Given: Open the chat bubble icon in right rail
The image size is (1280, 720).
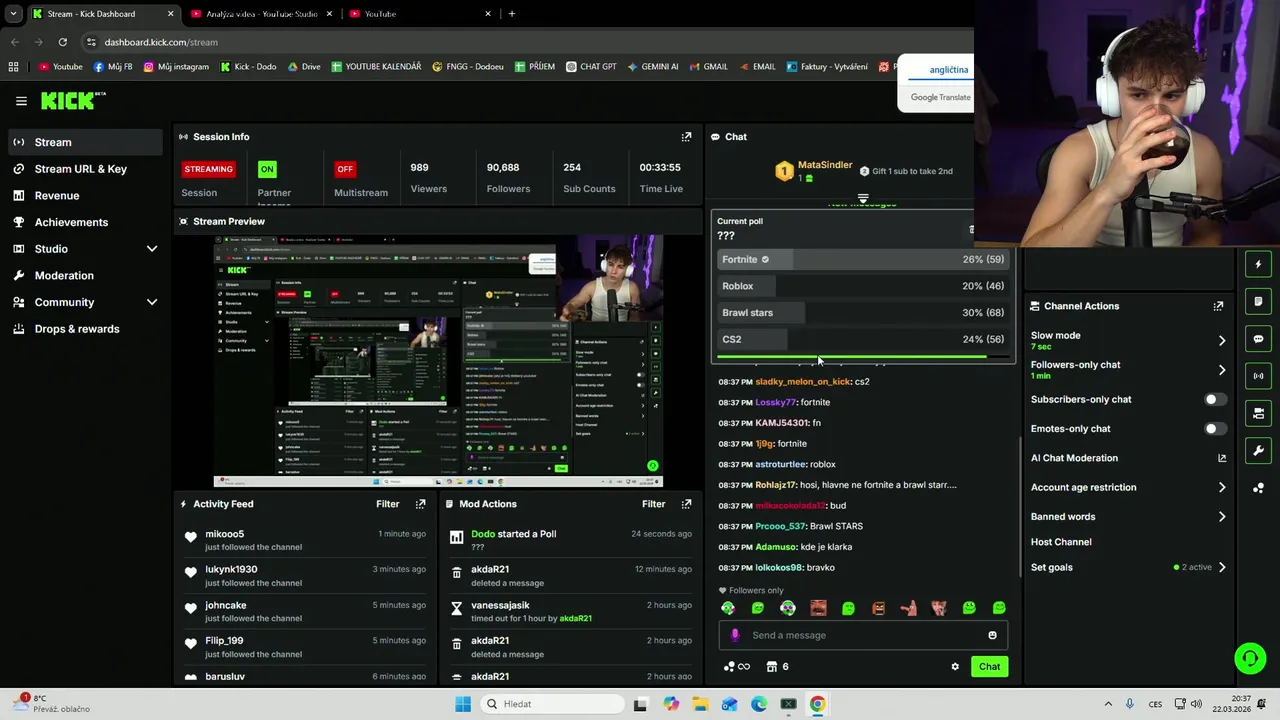Looking at the screenshot, I should 1258,339.
